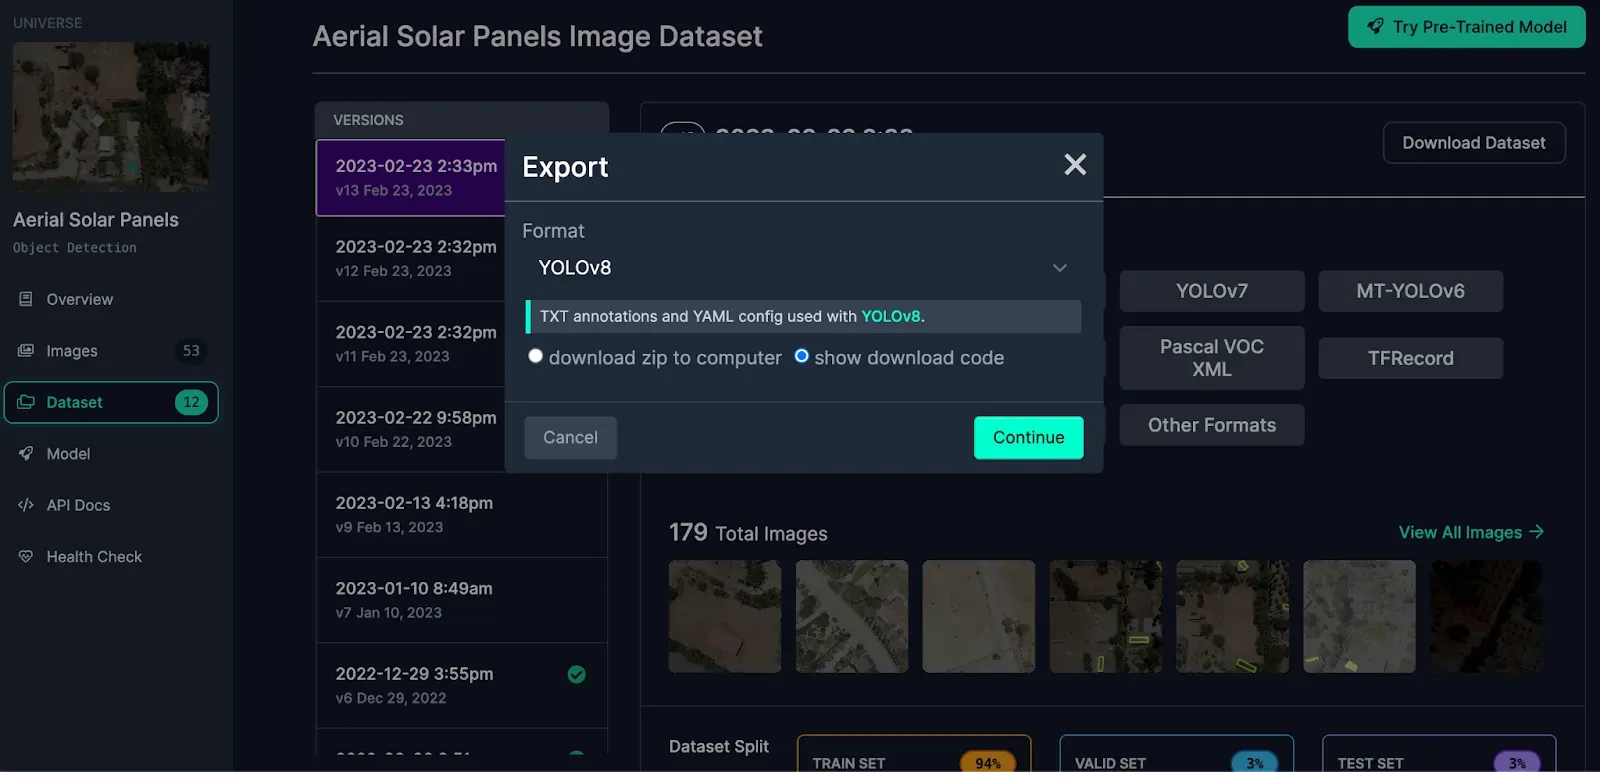Select the download zip to computer option
The height and width of the screenshot is (772, 1600).
point(536,356)
